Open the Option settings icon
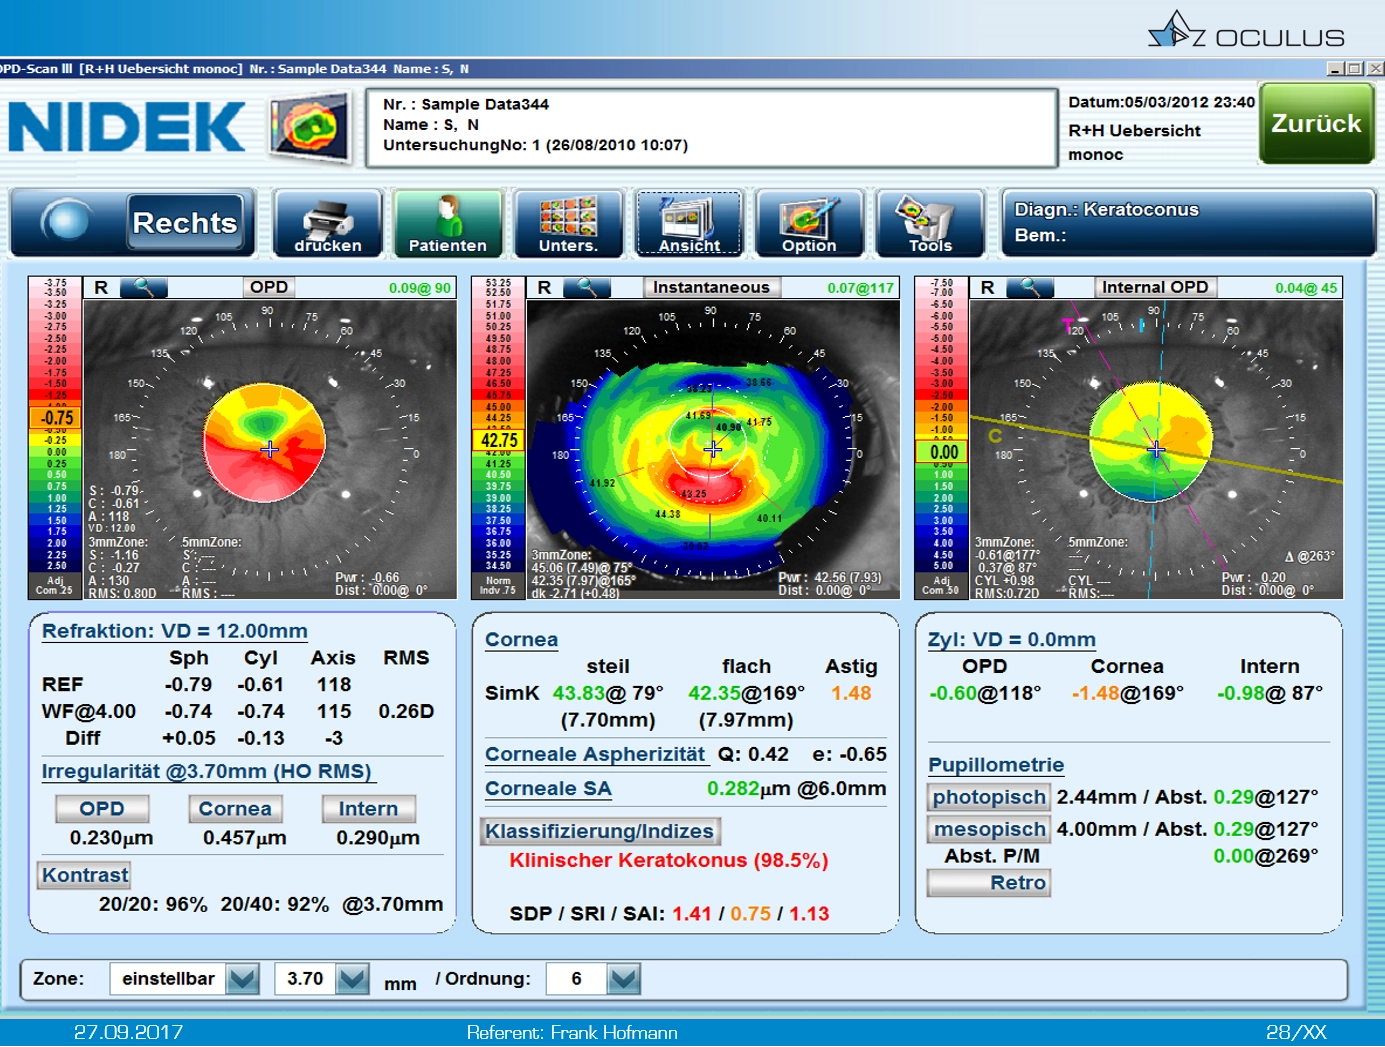 pyautogui.click(x=809, y=224)
